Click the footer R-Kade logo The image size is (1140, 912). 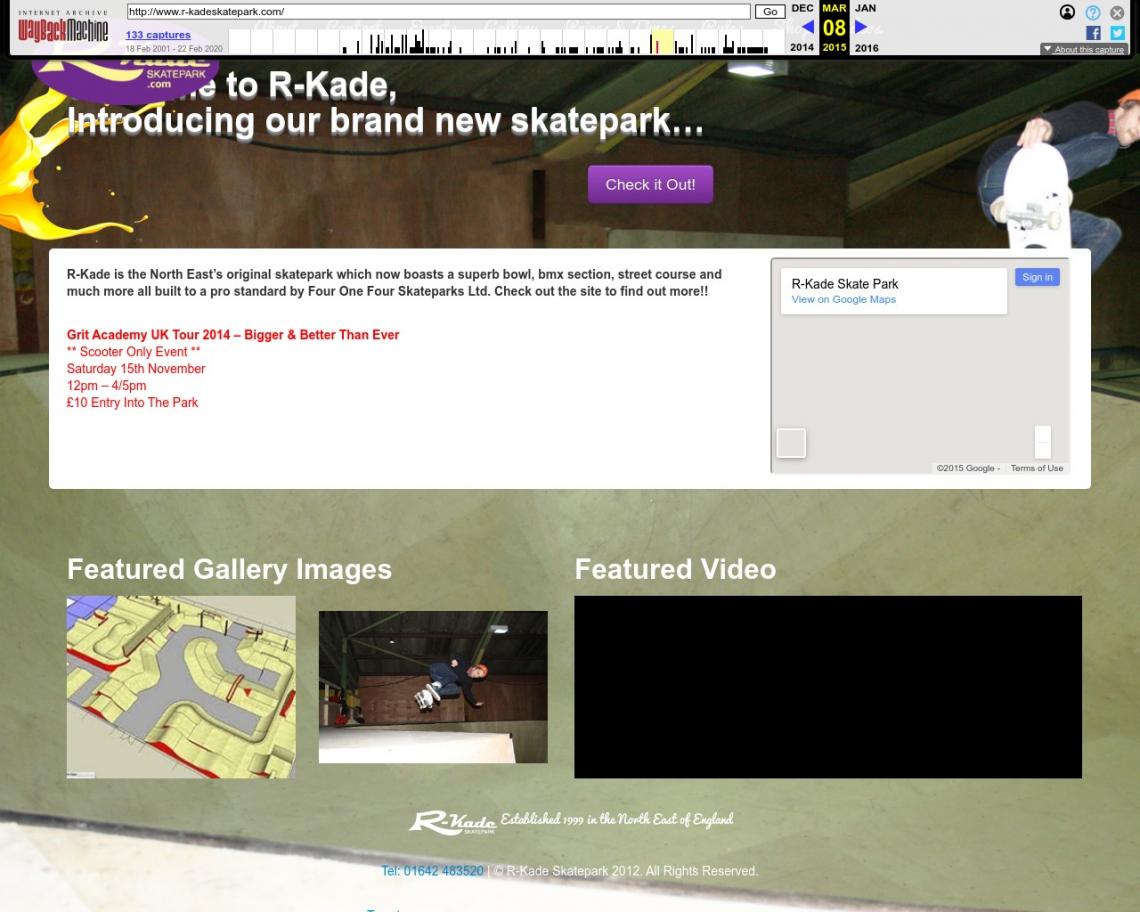click(x=452, y=823)
